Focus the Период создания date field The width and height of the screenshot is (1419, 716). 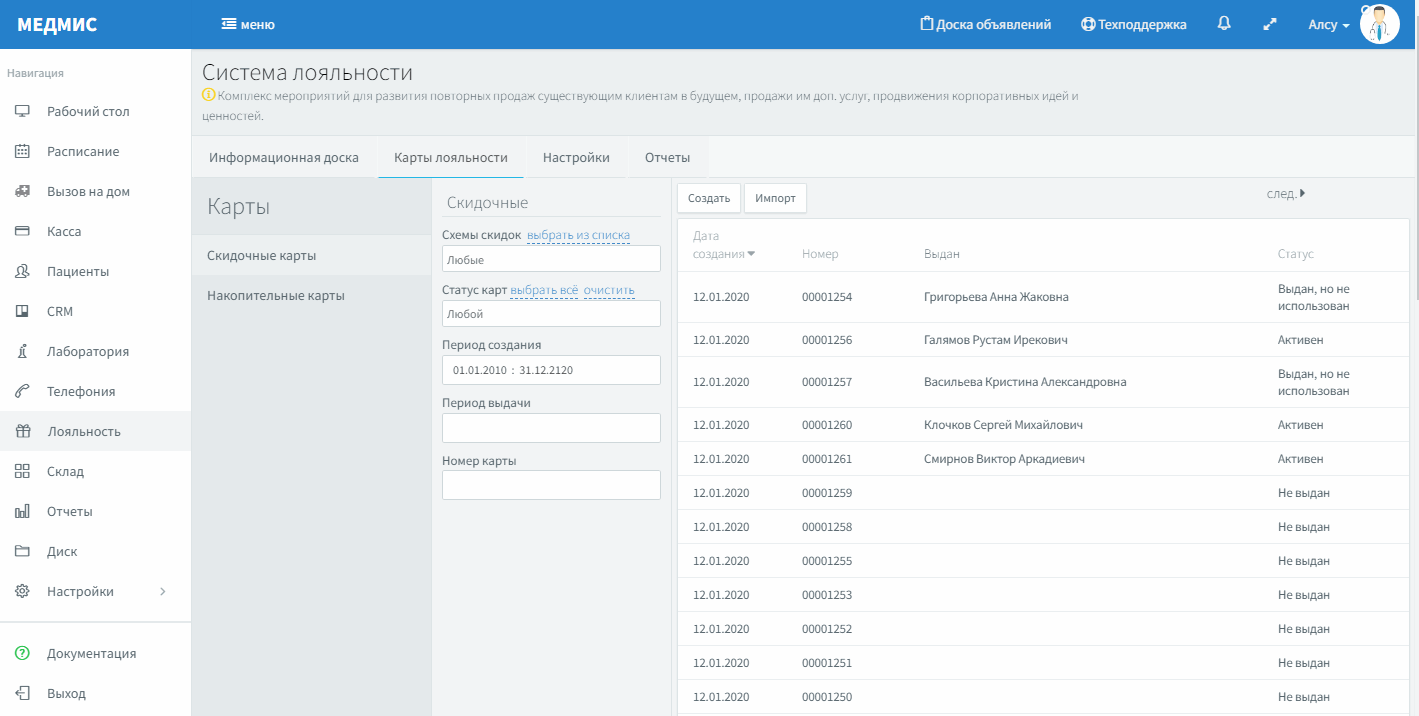click(551, 370)
